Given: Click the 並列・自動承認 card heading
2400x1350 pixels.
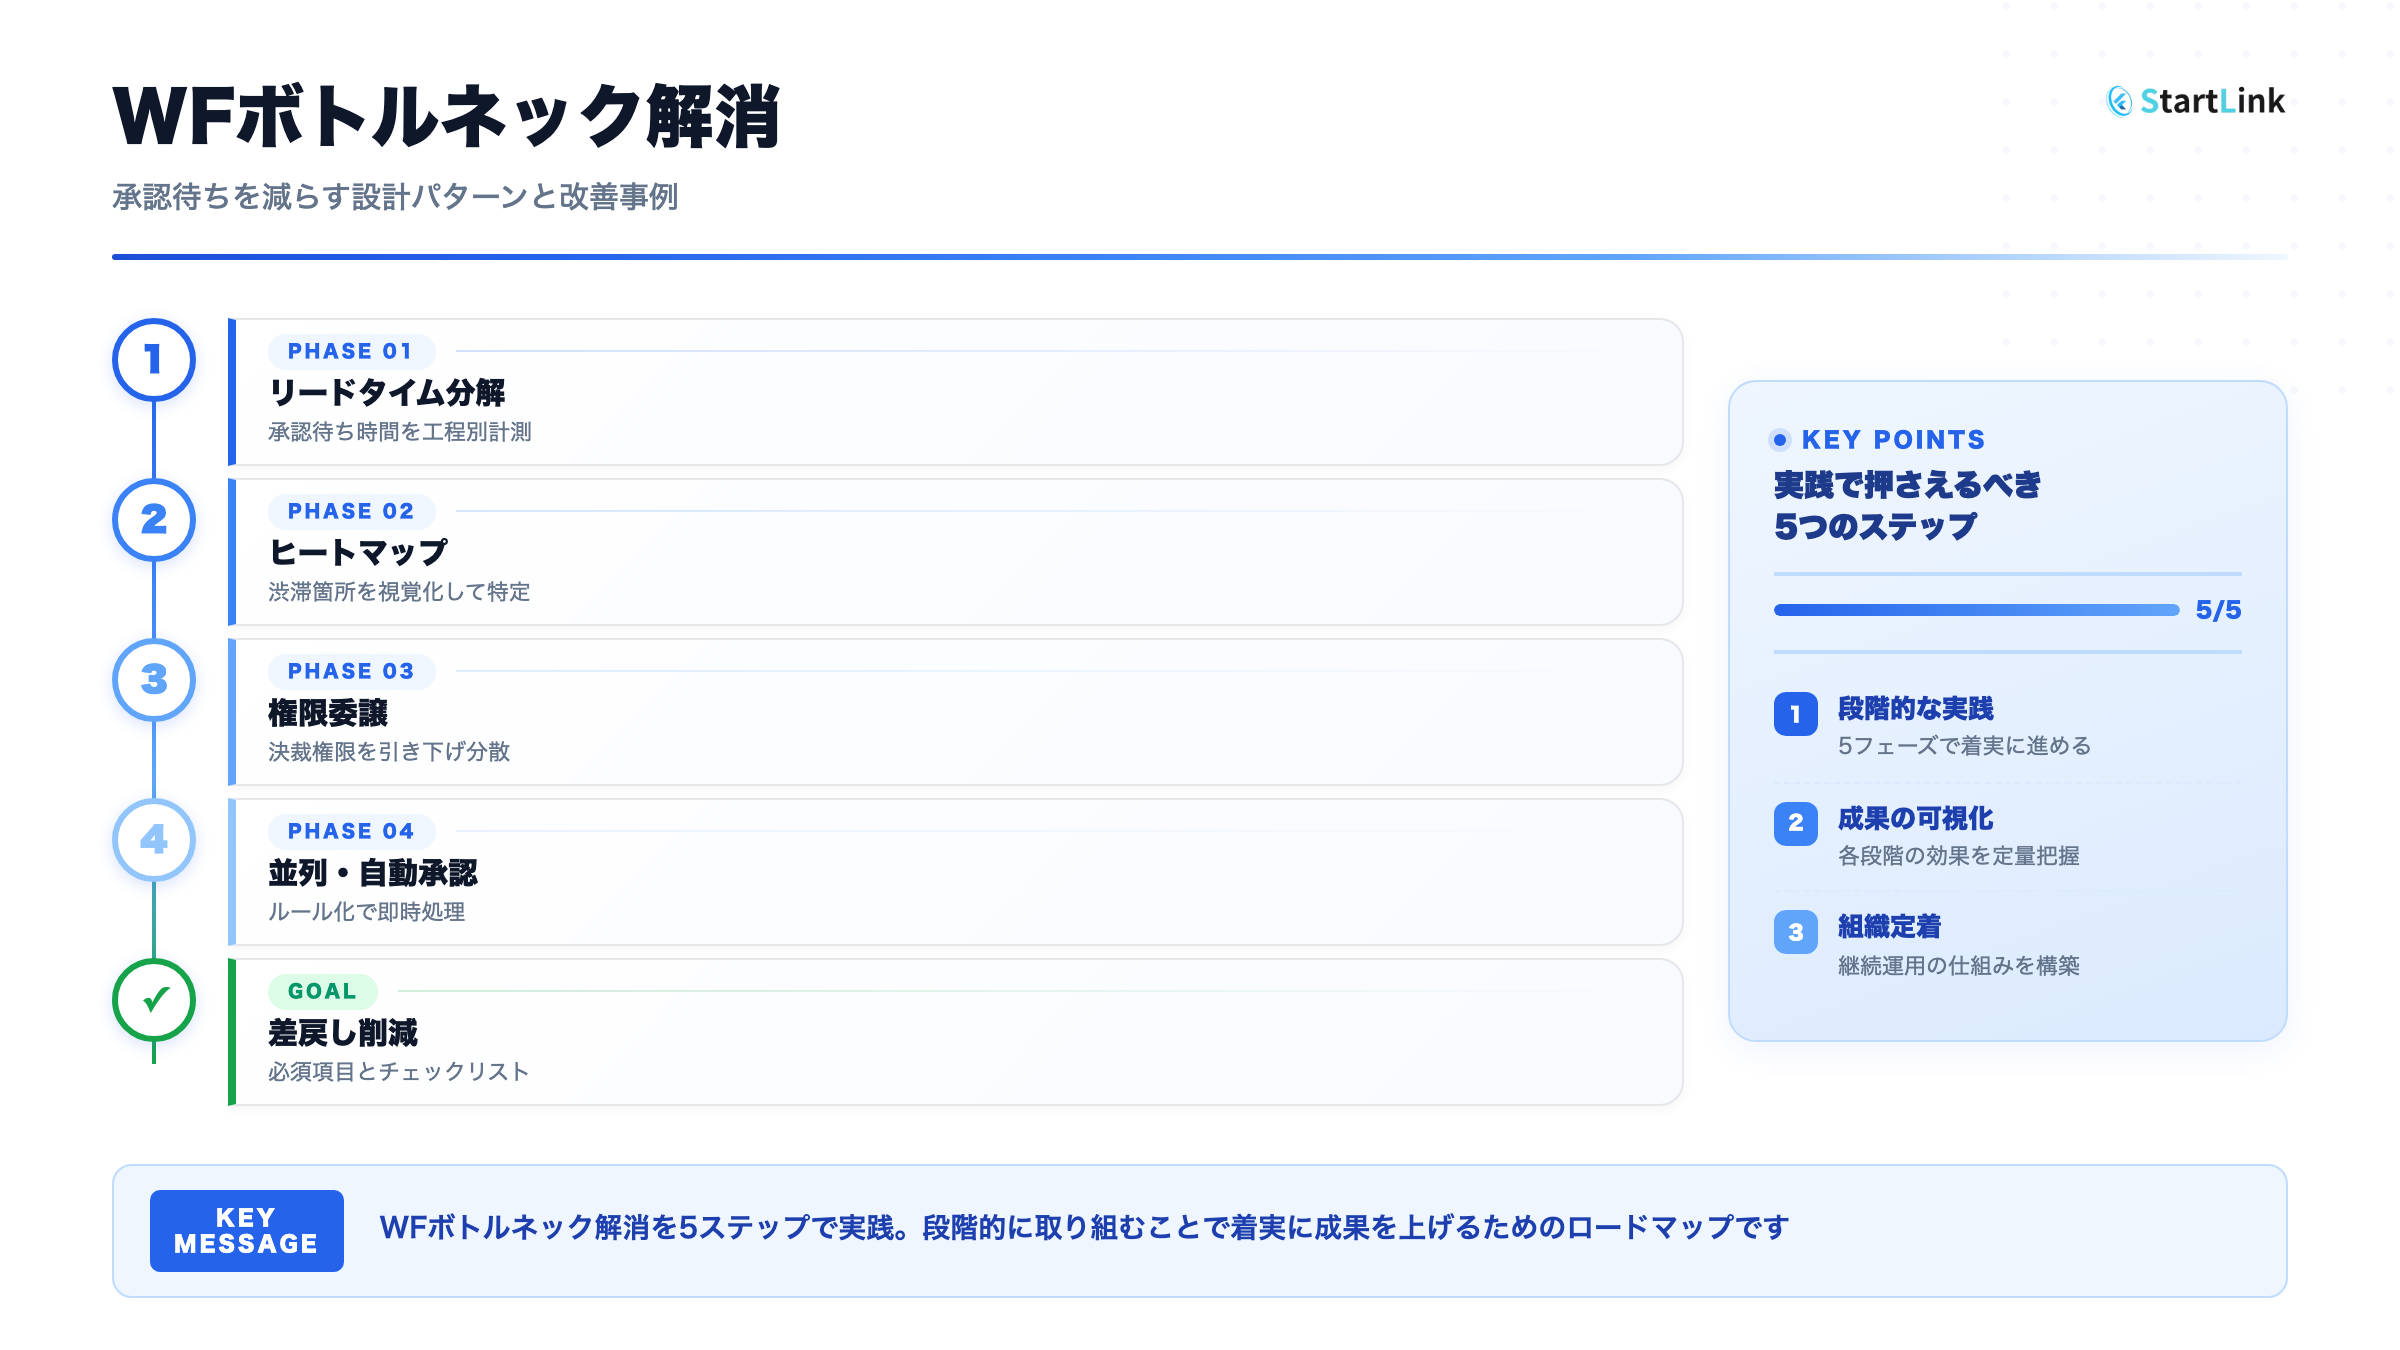Looking at the screenshot, I should click(373, 873).
